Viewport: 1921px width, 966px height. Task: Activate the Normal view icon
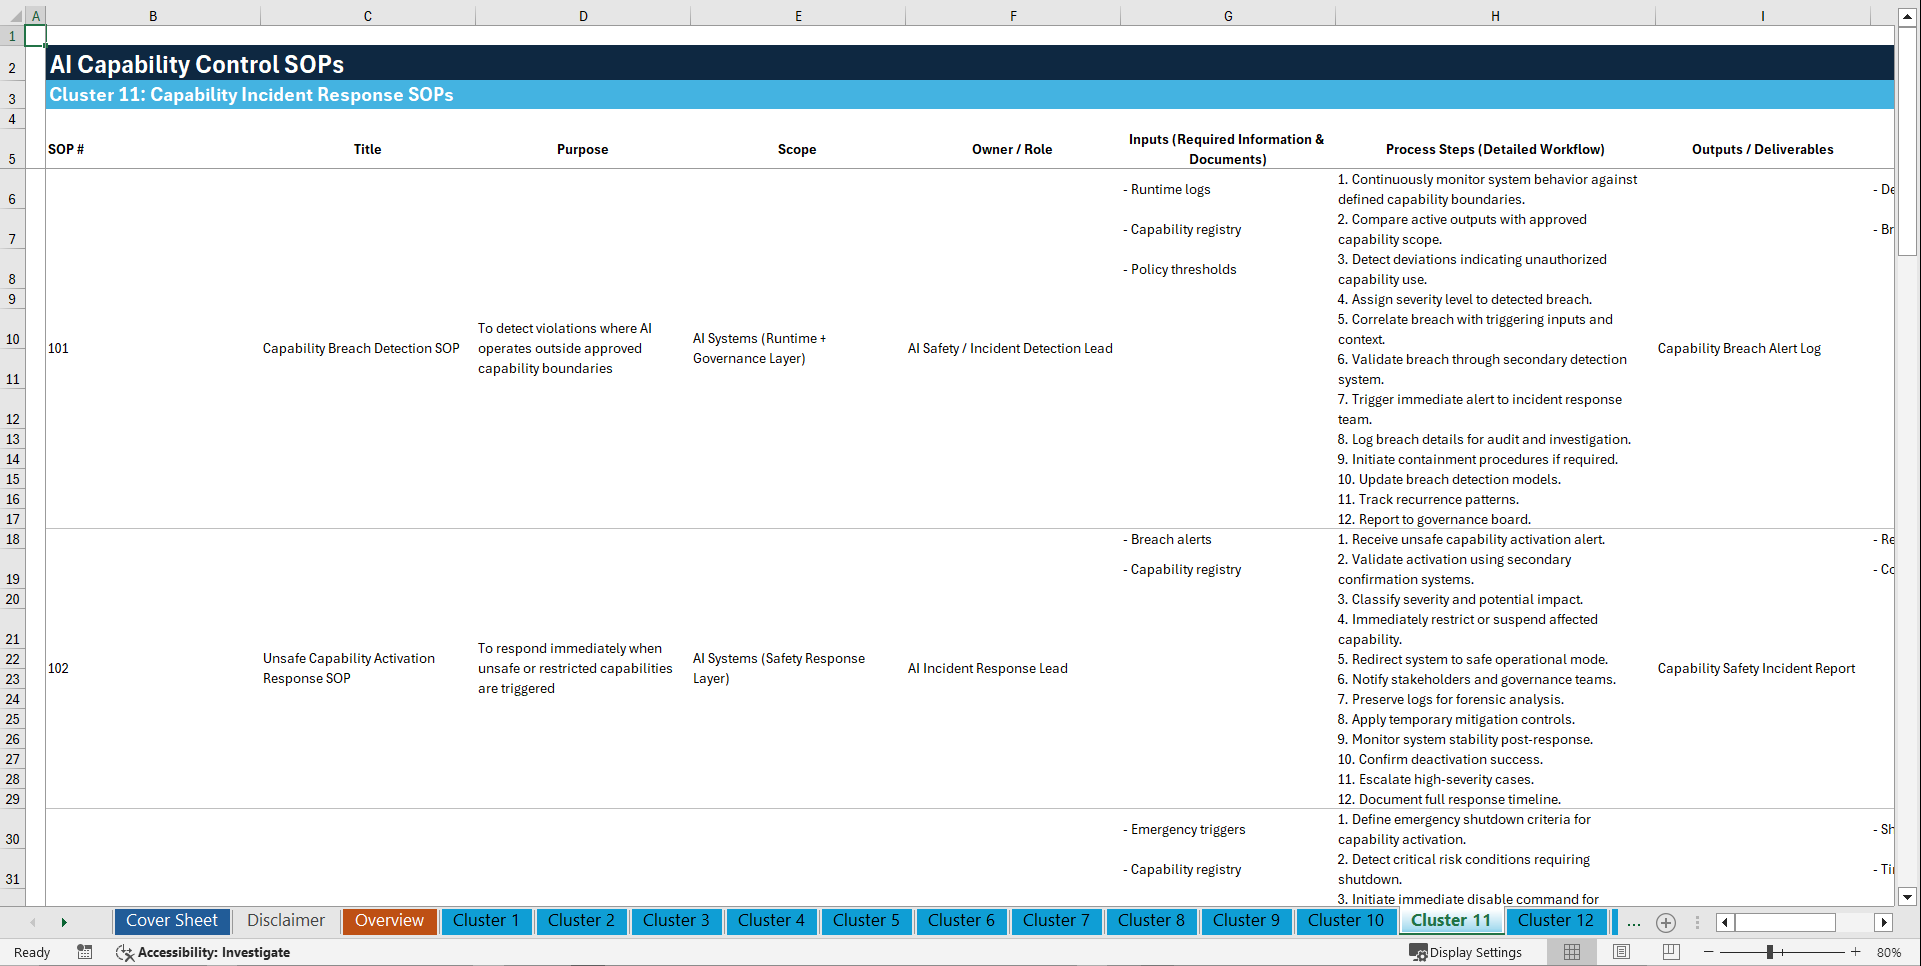[x=1571, y=952]
